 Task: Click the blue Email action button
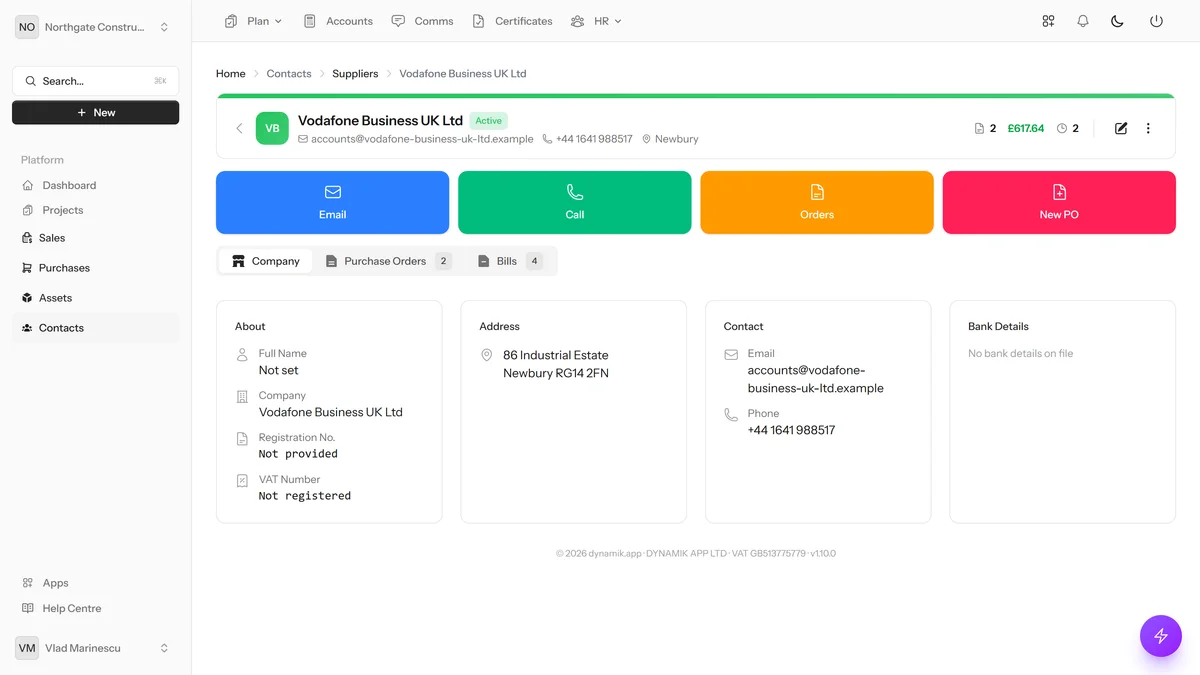[x=333, y=202]
